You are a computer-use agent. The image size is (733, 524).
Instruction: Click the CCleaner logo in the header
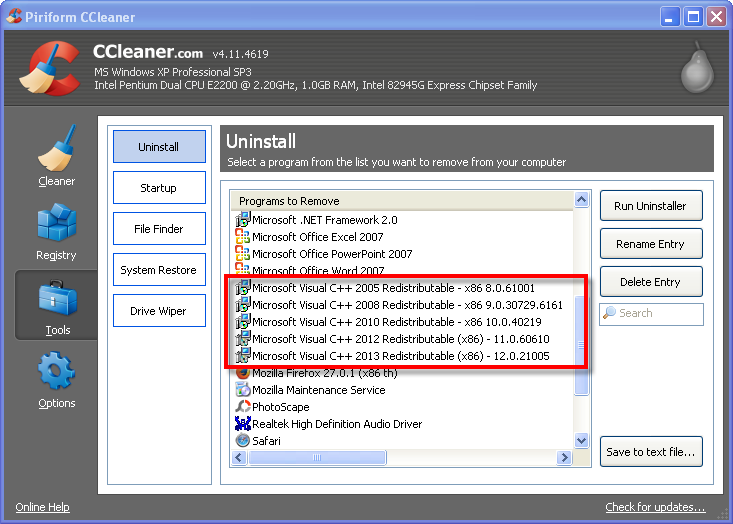coord(50,68)
